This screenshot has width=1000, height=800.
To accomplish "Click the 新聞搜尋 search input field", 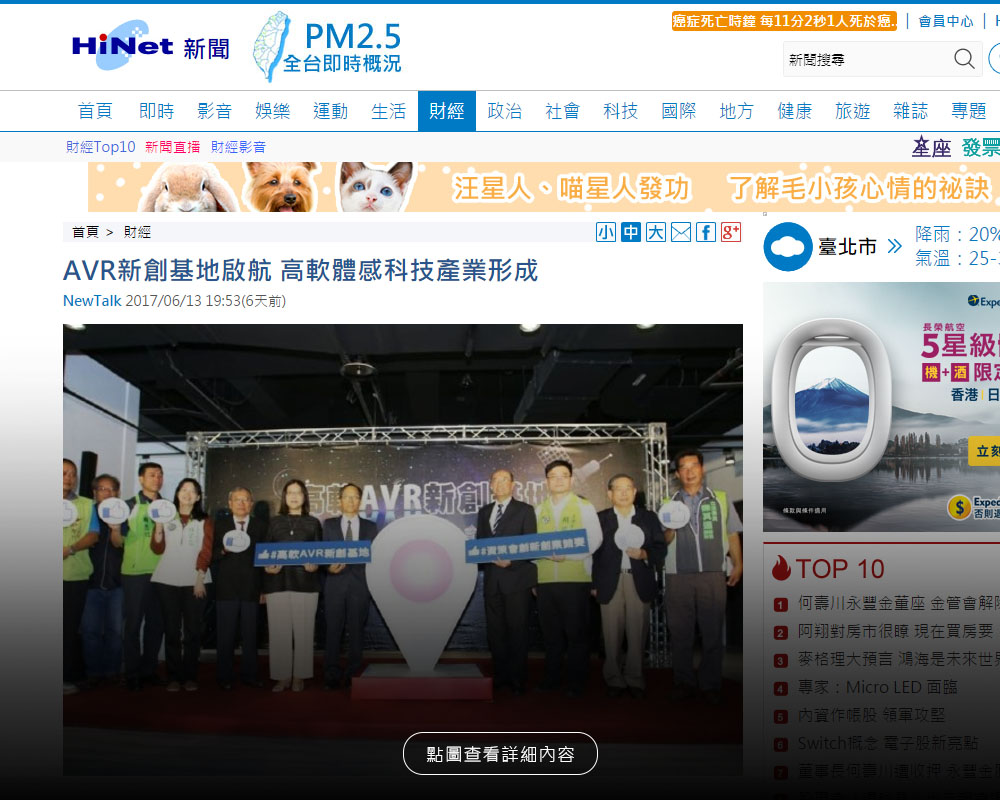I will (865, 60).
